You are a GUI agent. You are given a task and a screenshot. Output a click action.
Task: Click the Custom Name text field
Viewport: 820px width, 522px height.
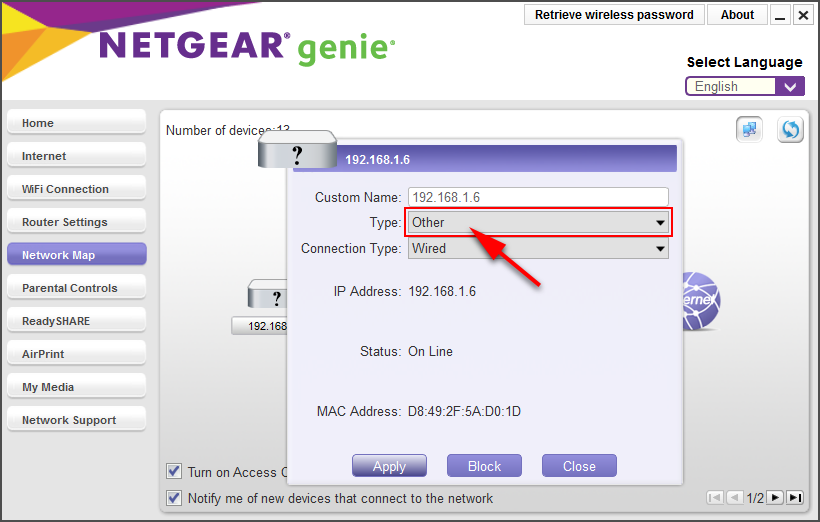pos(538,197)
